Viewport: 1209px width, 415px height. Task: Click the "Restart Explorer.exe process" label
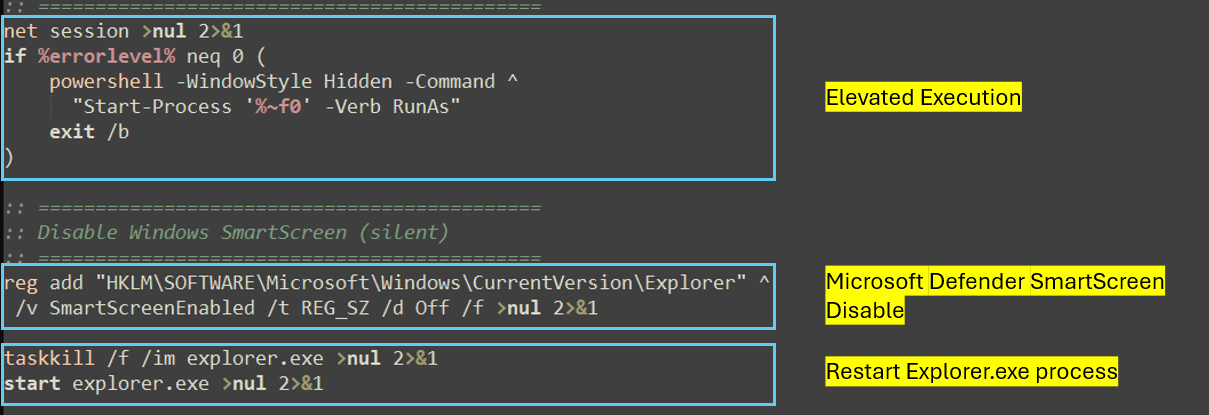(971, 372)
